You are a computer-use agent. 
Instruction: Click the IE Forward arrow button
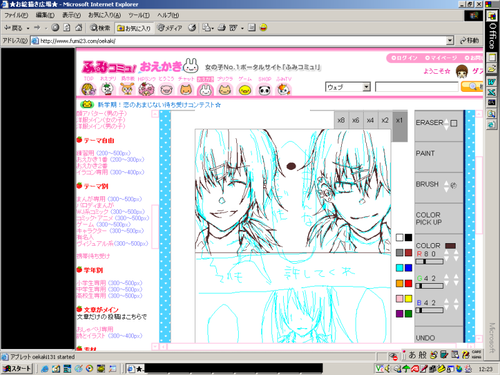coord(37,28)
